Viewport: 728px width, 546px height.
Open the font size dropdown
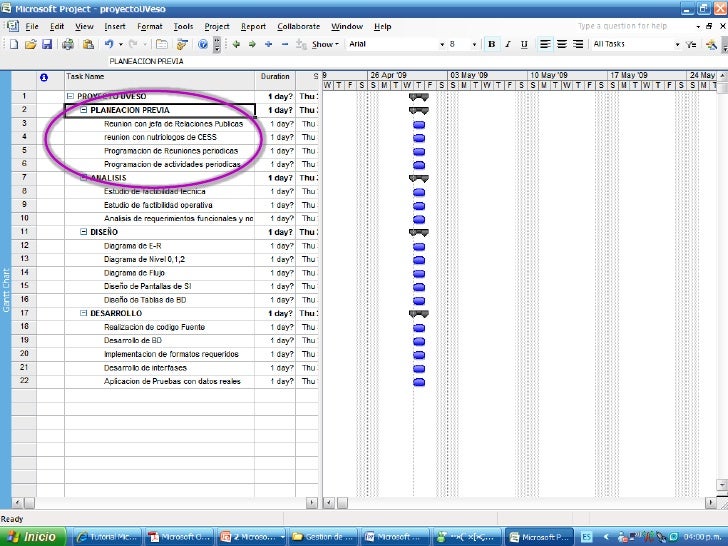[x=474, y=45]
